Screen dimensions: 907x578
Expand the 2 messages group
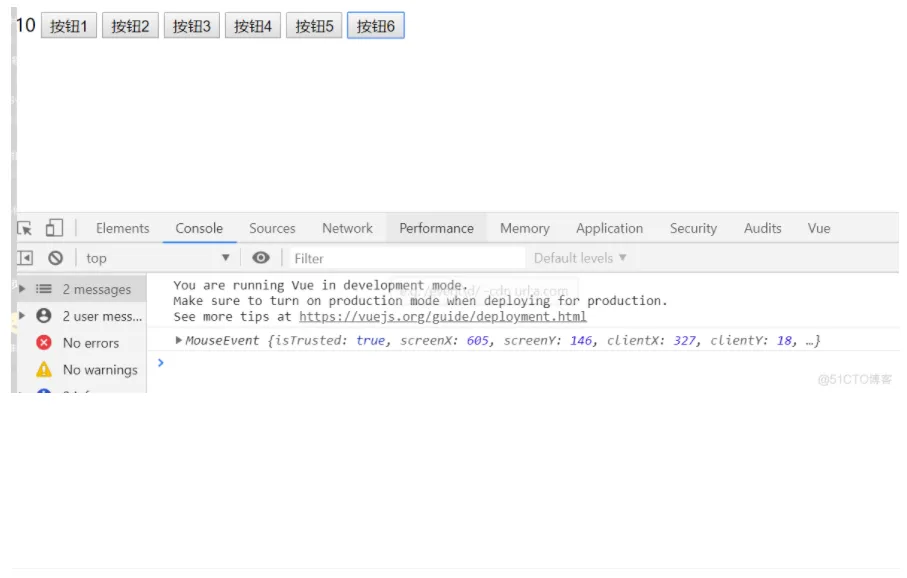coord(22,289)
